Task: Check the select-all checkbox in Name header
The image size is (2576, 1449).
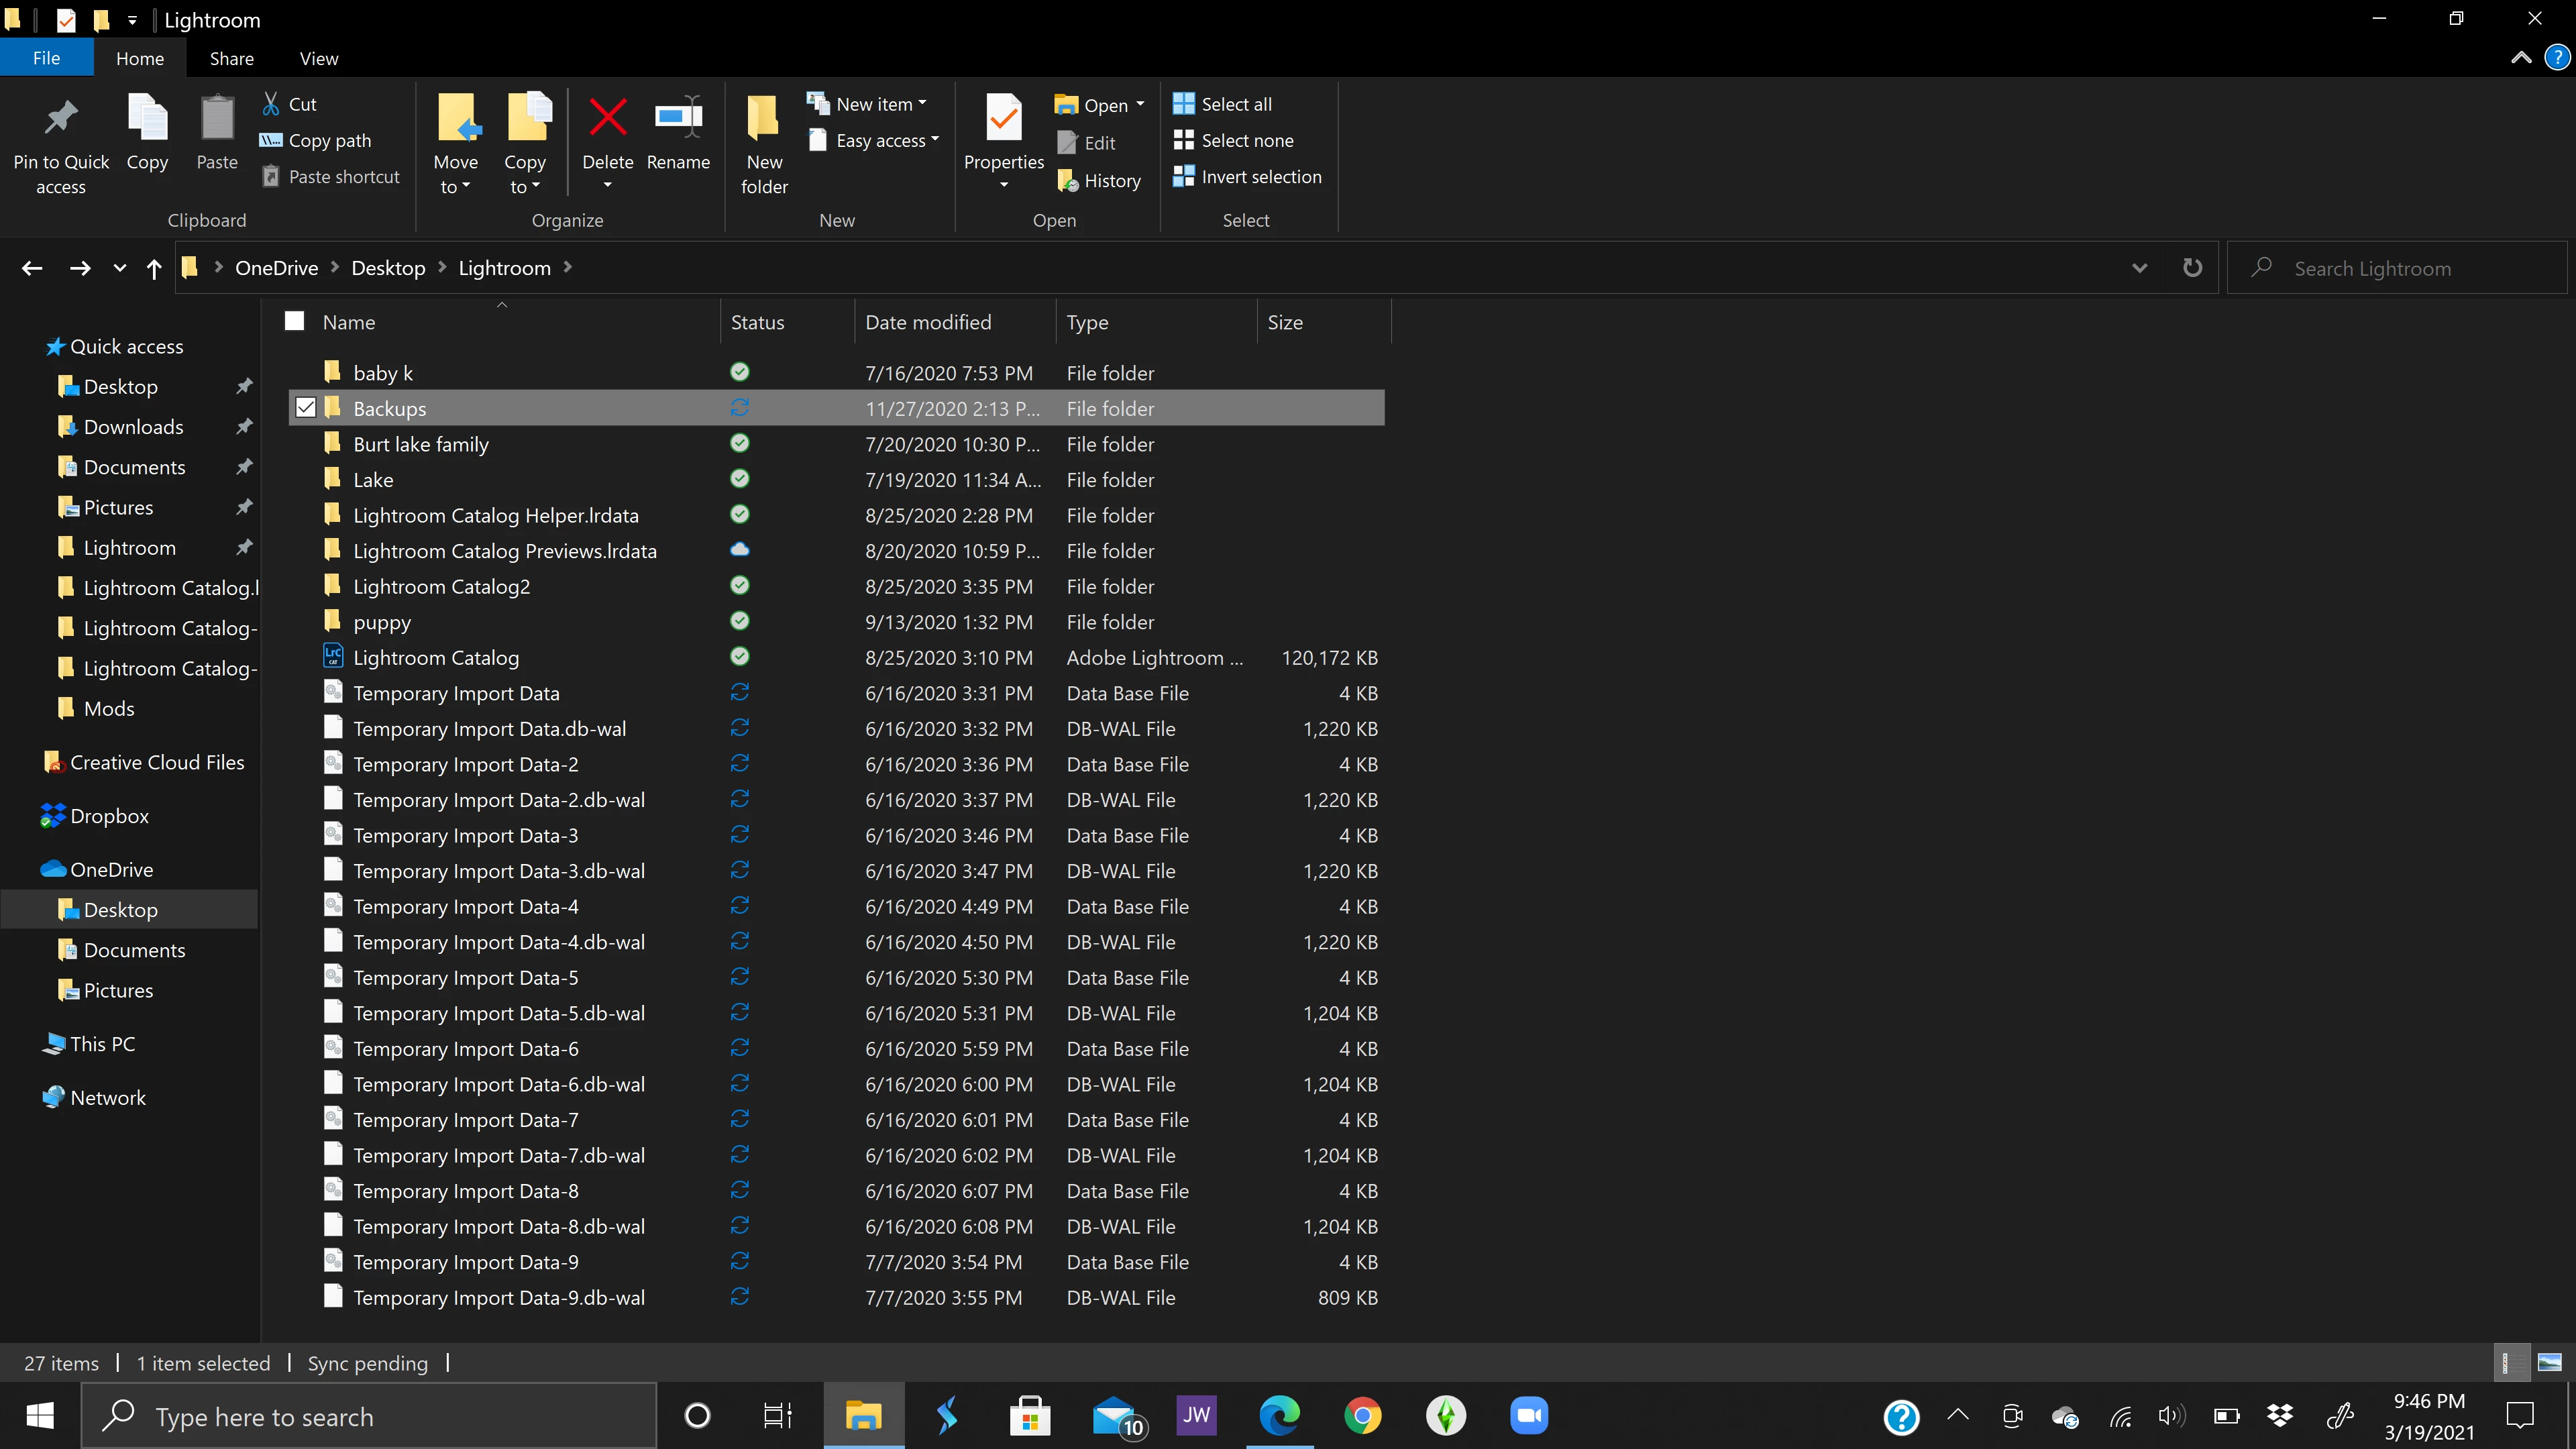Action: [294, 321]
